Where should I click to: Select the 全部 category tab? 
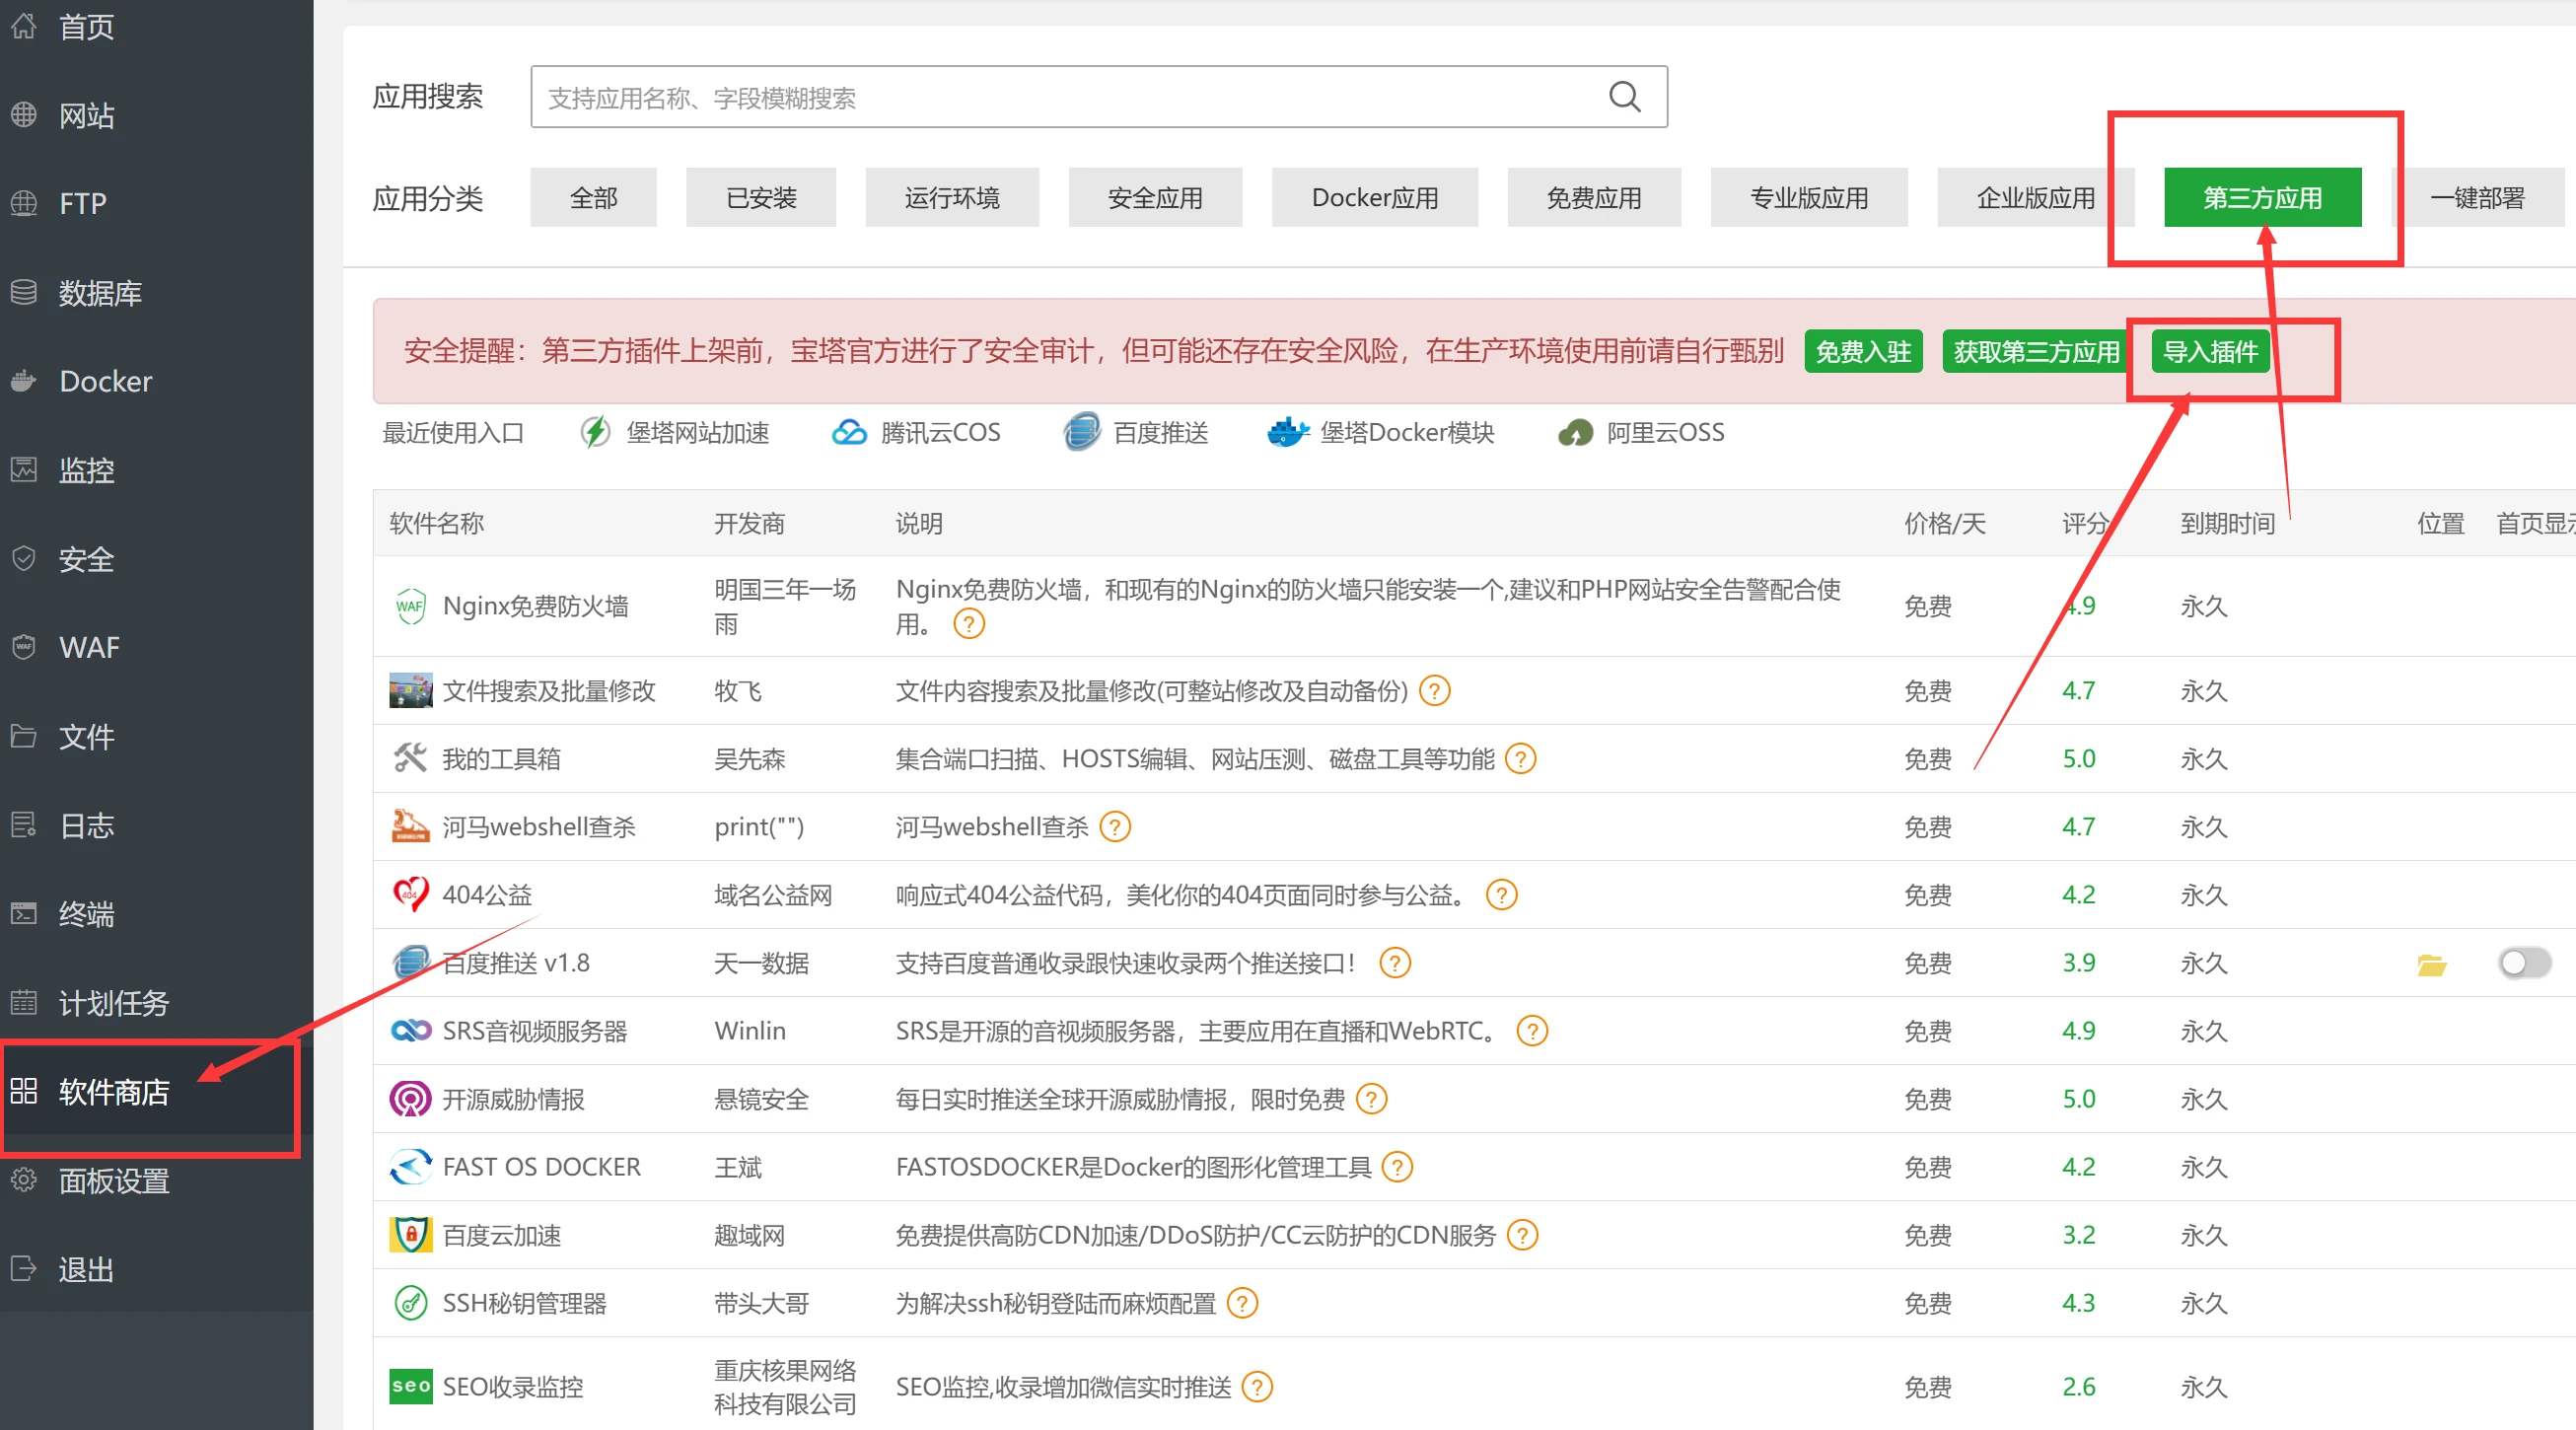[593, 198]
